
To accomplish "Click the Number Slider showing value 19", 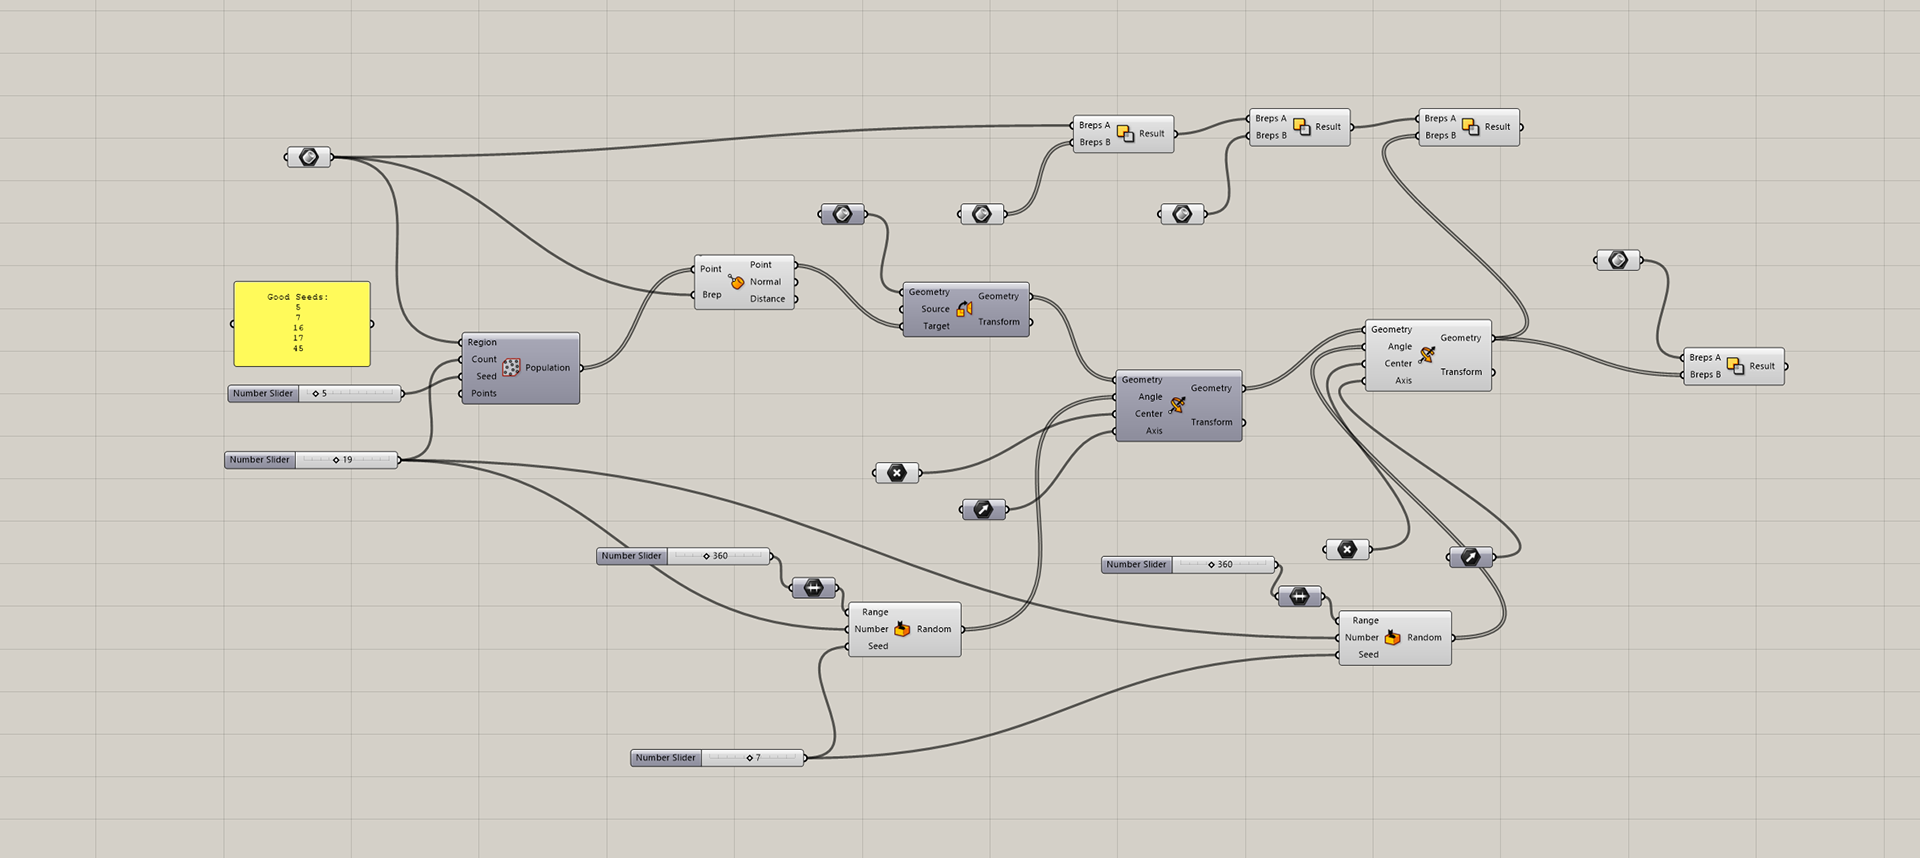I will pyautogui.click(x=312, y=460).
